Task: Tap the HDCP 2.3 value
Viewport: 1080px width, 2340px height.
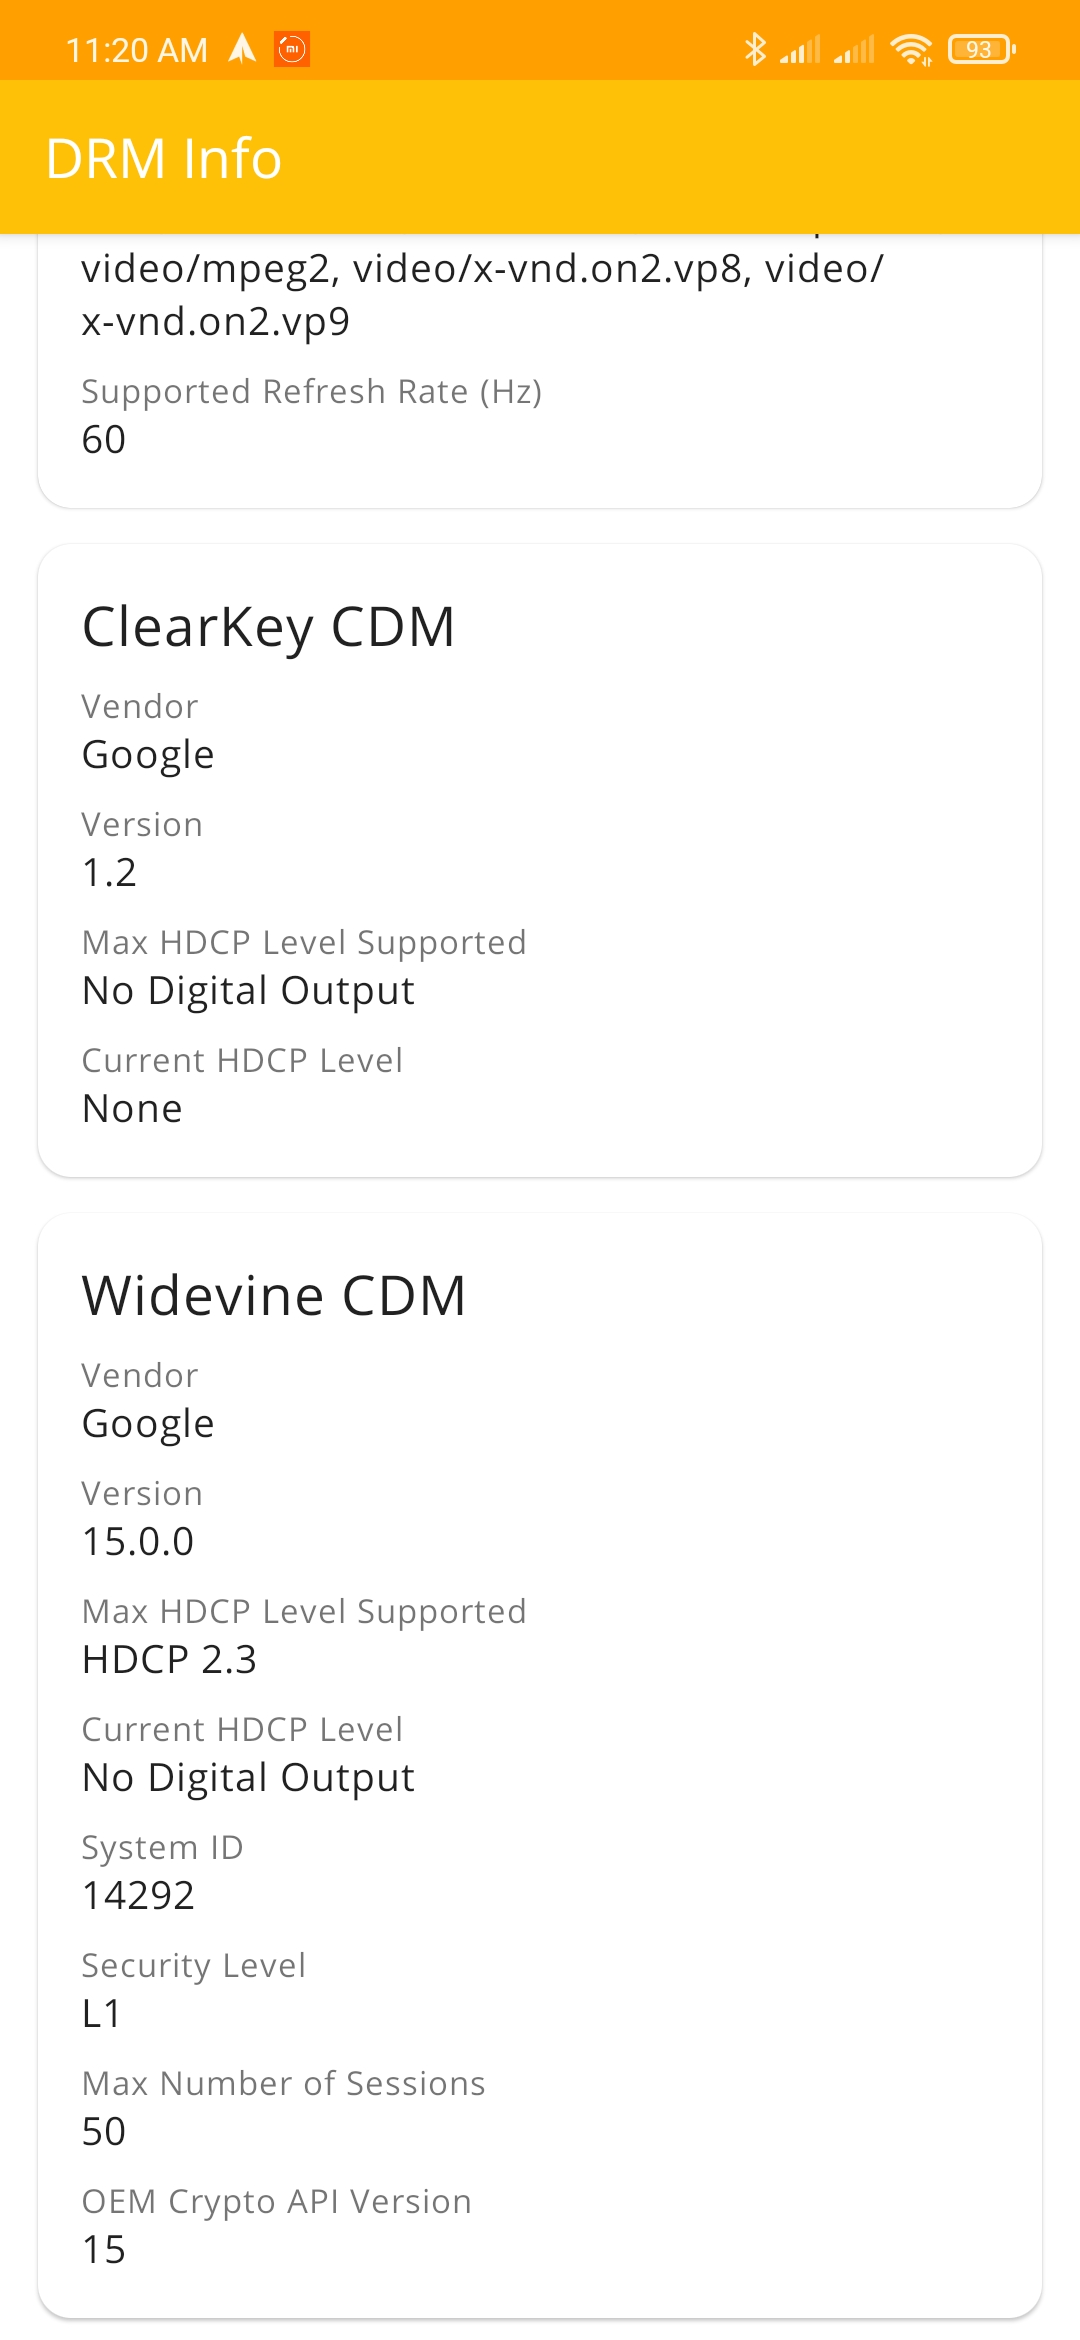Action: pos(170,1659)
